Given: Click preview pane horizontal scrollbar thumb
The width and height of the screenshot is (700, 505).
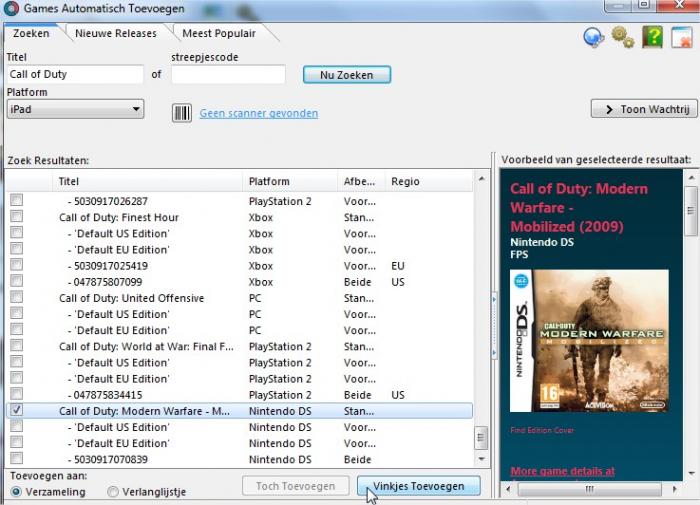Looking at the screenshot, I should coord(589,489).
